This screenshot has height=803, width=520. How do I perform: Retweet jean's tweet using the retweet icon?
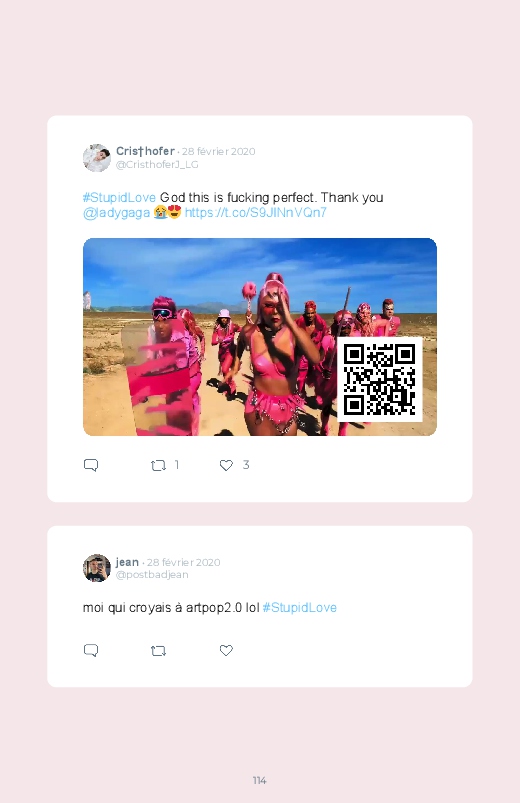click(x=158, y=651)
